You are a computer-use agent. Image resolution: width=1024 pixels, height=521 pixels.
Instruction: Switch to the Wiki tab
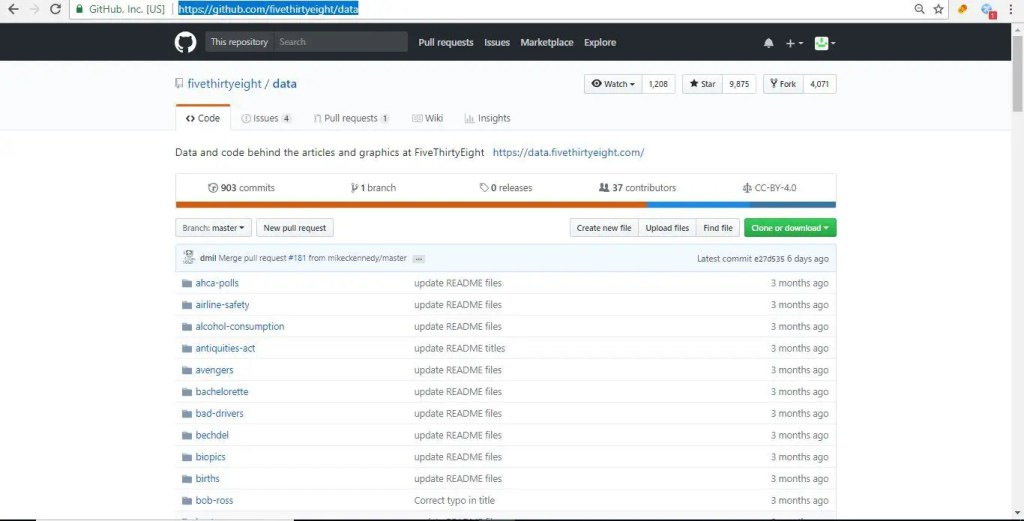tap(427, 118)
